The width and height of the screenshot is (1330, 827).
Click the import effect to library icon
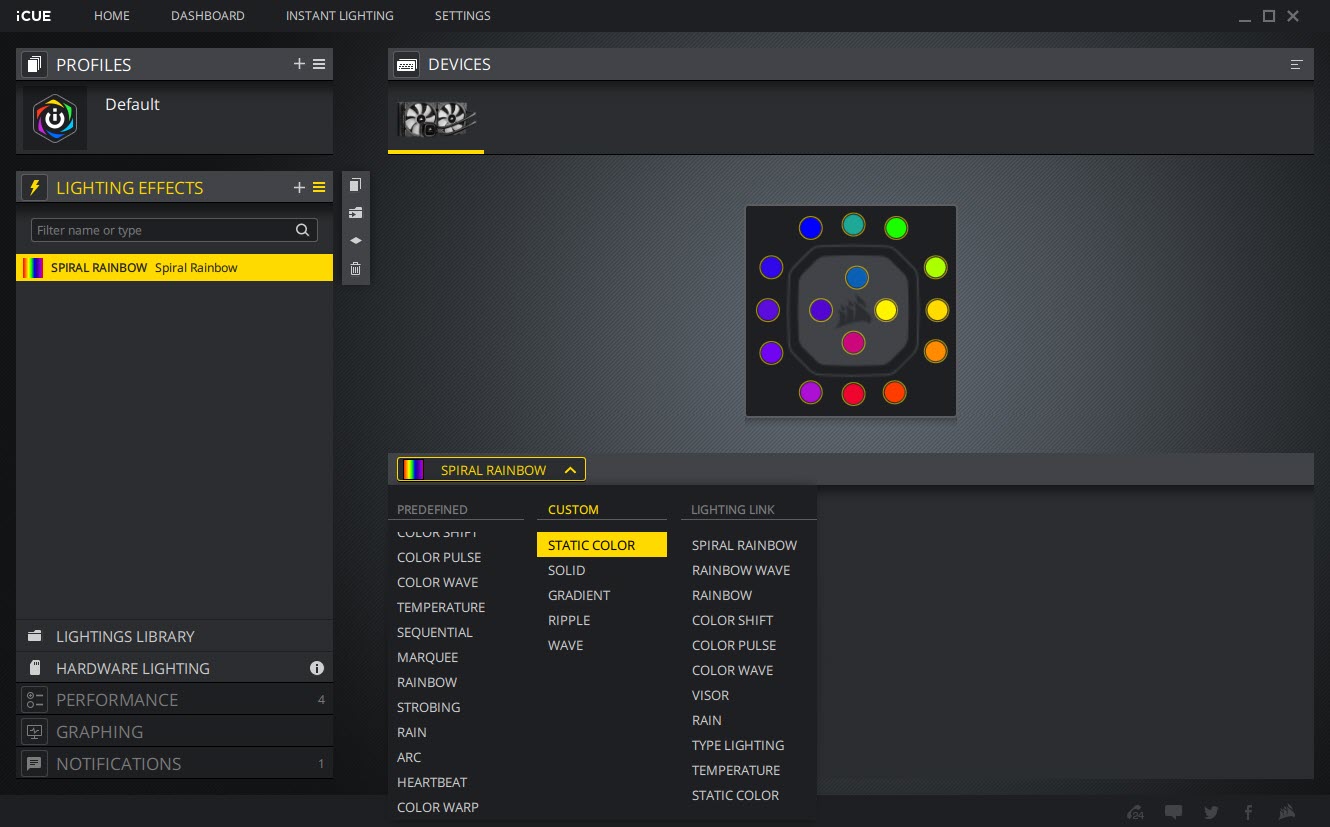point(355,213)
